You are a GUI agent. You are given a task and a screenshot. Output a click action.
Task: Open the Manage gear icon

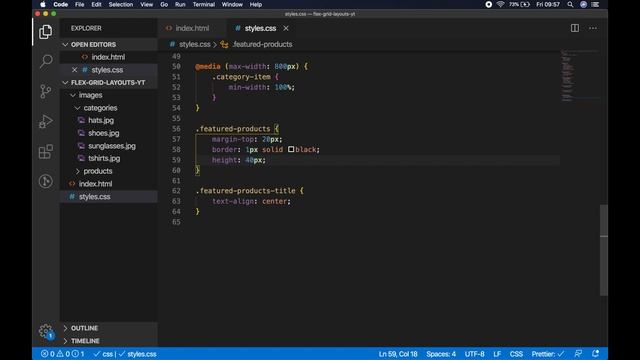(x=46, y=331)
